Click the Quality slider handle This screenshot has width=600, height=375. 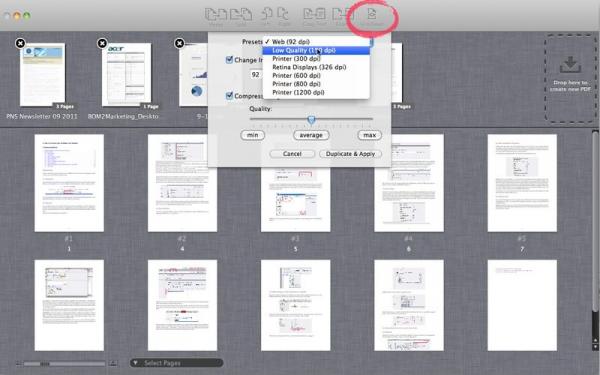tap(311, 120)
